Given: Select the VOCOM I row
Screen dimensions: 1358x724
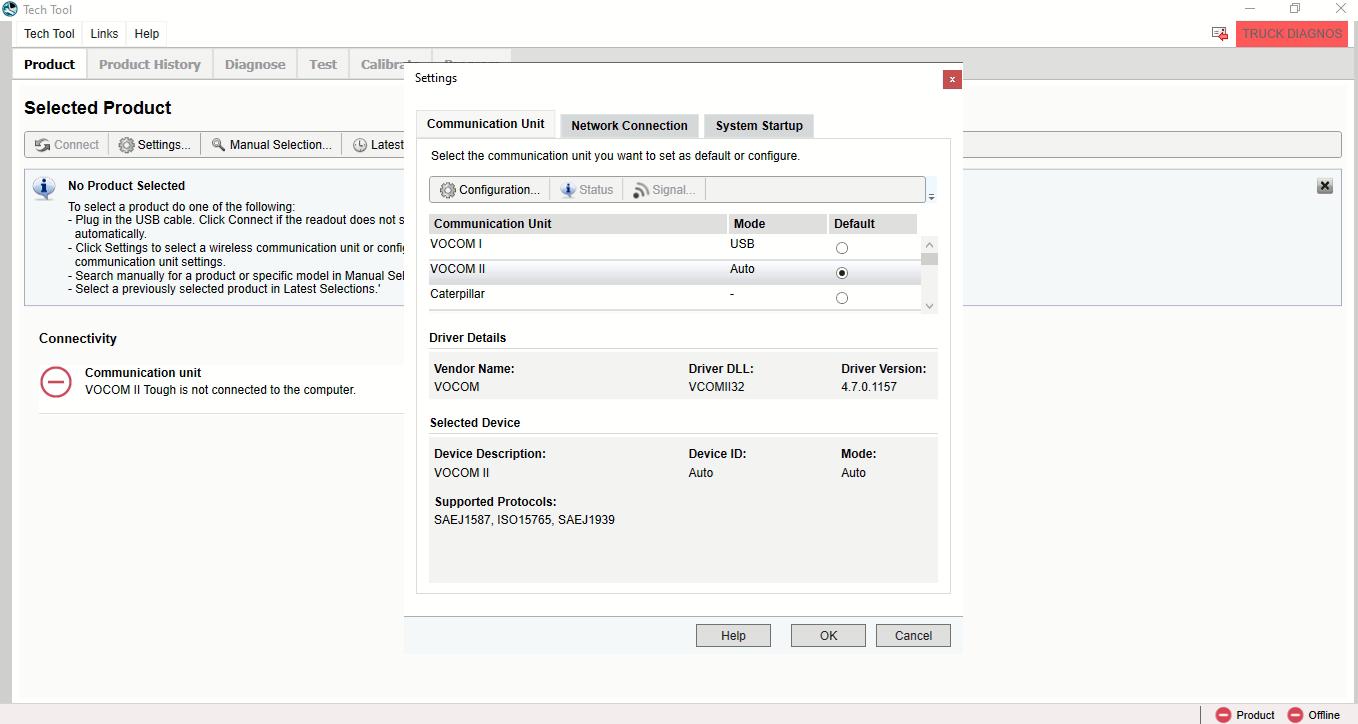Looking at the screenshot, I should pos(675,247).
